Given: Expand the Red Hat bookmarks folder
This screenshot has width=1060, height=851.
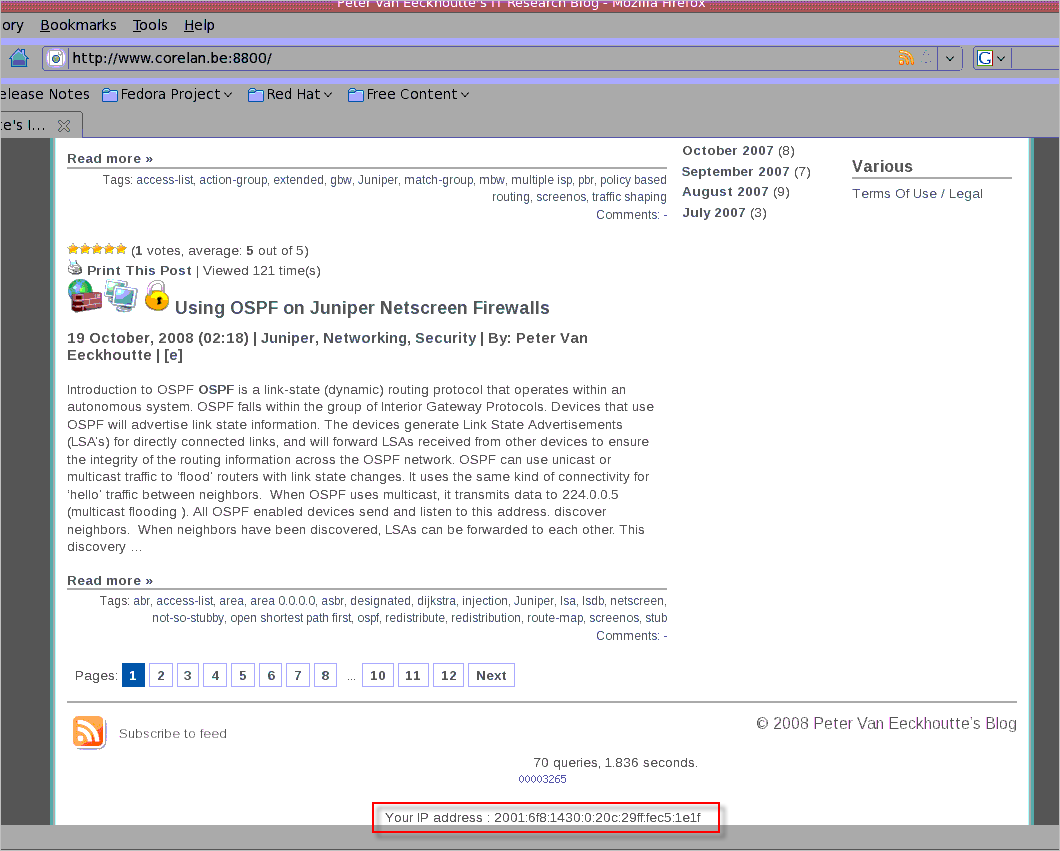Looking at the screenshot, I should pos(291,94).
